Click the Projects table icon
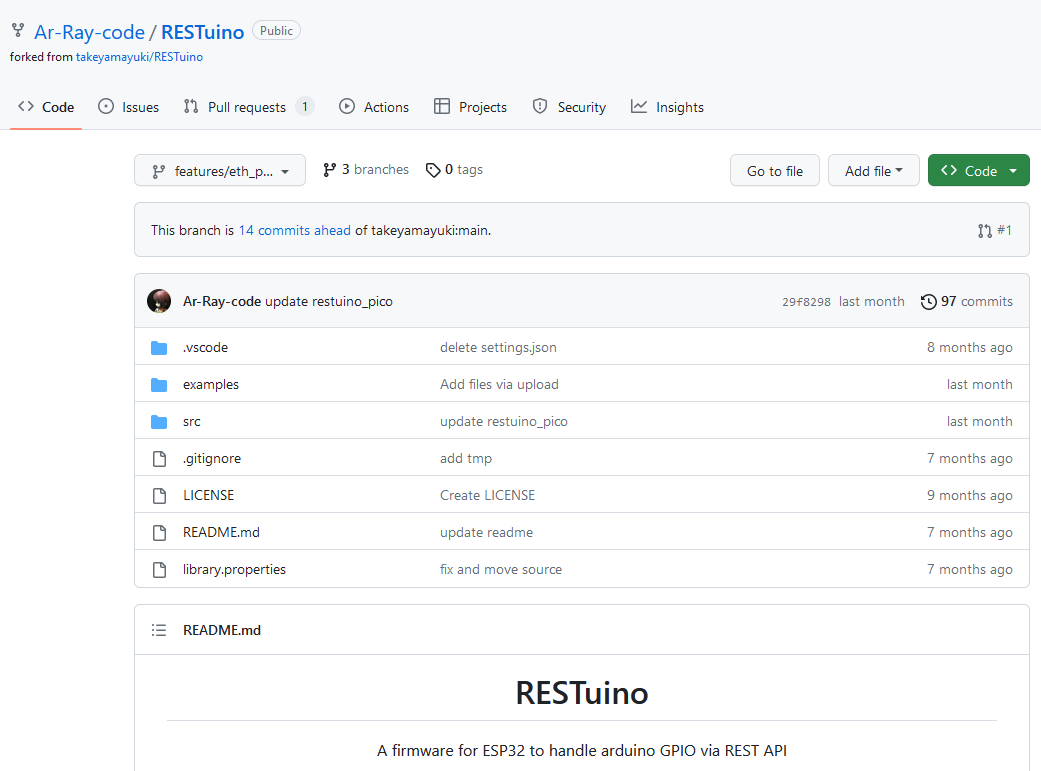Image resolution: width=1041 pixels, height=771 pixels. (441, 106)
